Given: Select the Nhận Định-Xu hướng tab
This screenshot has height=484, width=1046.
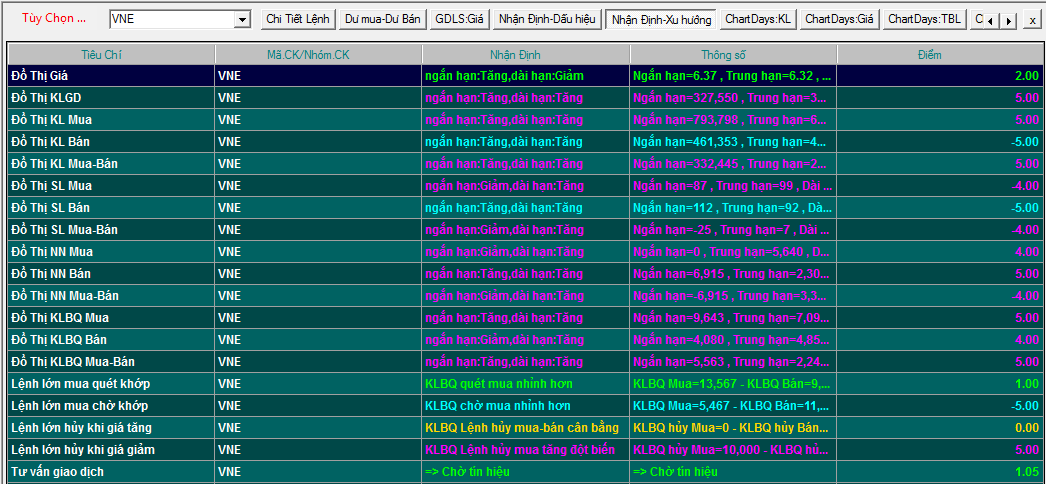Looking at the screenshot, I should pyautogui.click(x=661, y=19).
